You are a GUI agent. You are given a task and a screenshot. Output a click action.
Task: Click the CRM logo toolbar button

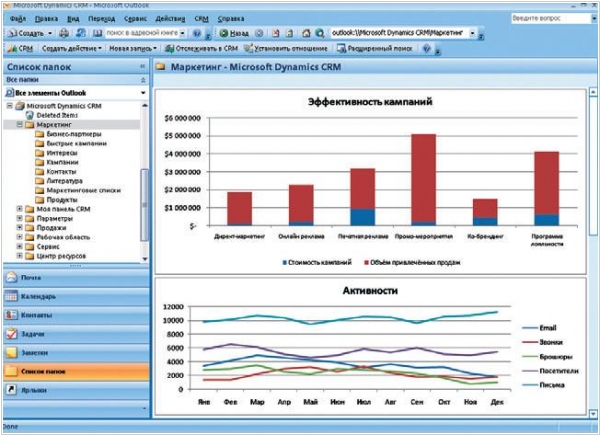tap(21, 49)
